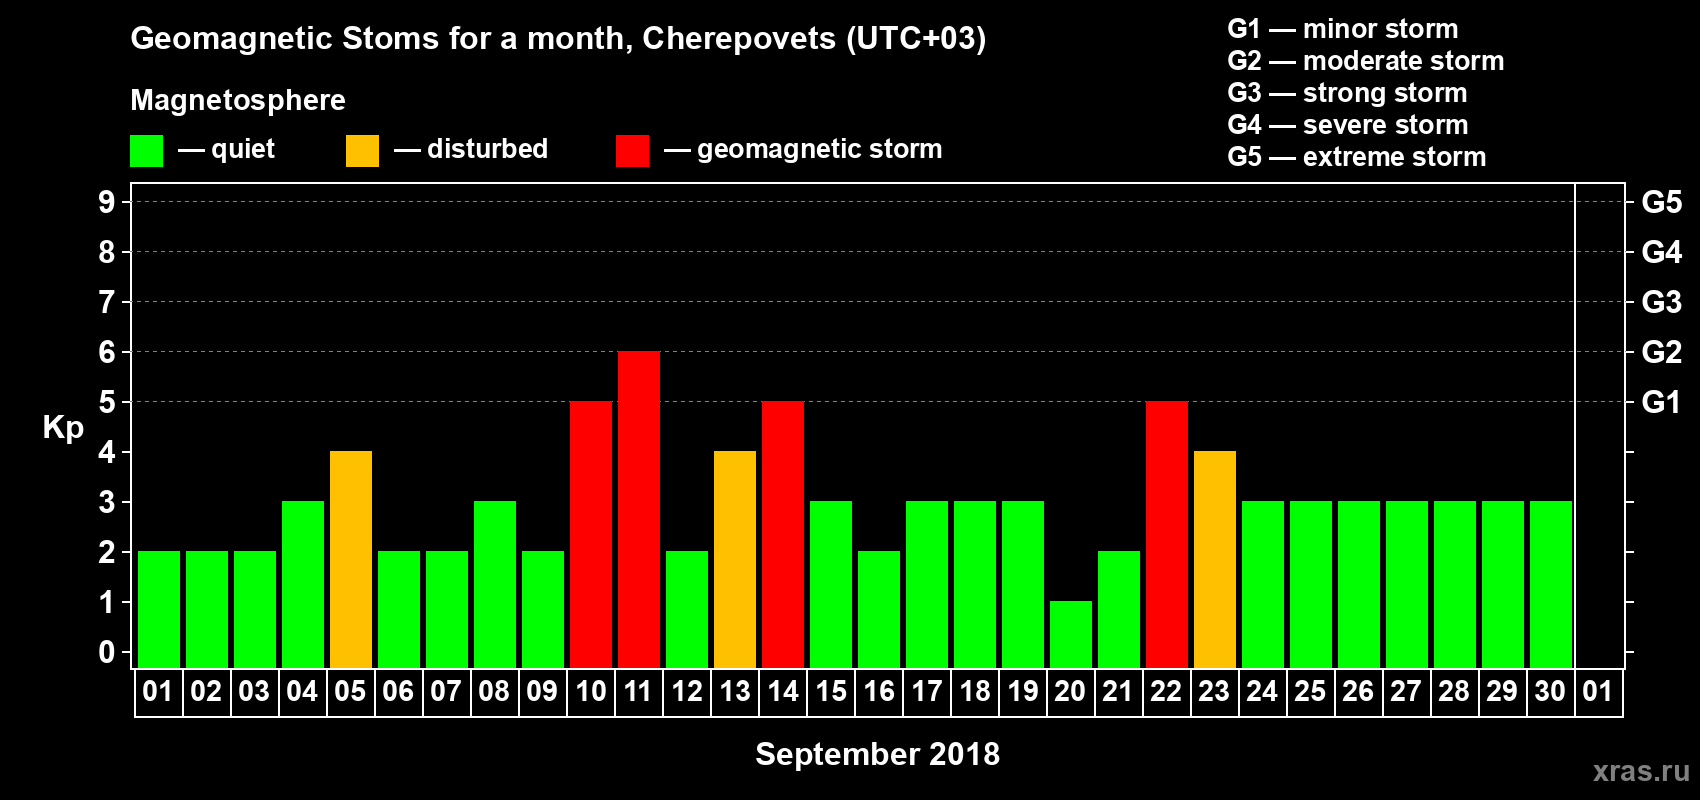The image size is (1700, 800).
Task: Click the 'G1 — minor storm' legend line
Action: [1343, 29]
